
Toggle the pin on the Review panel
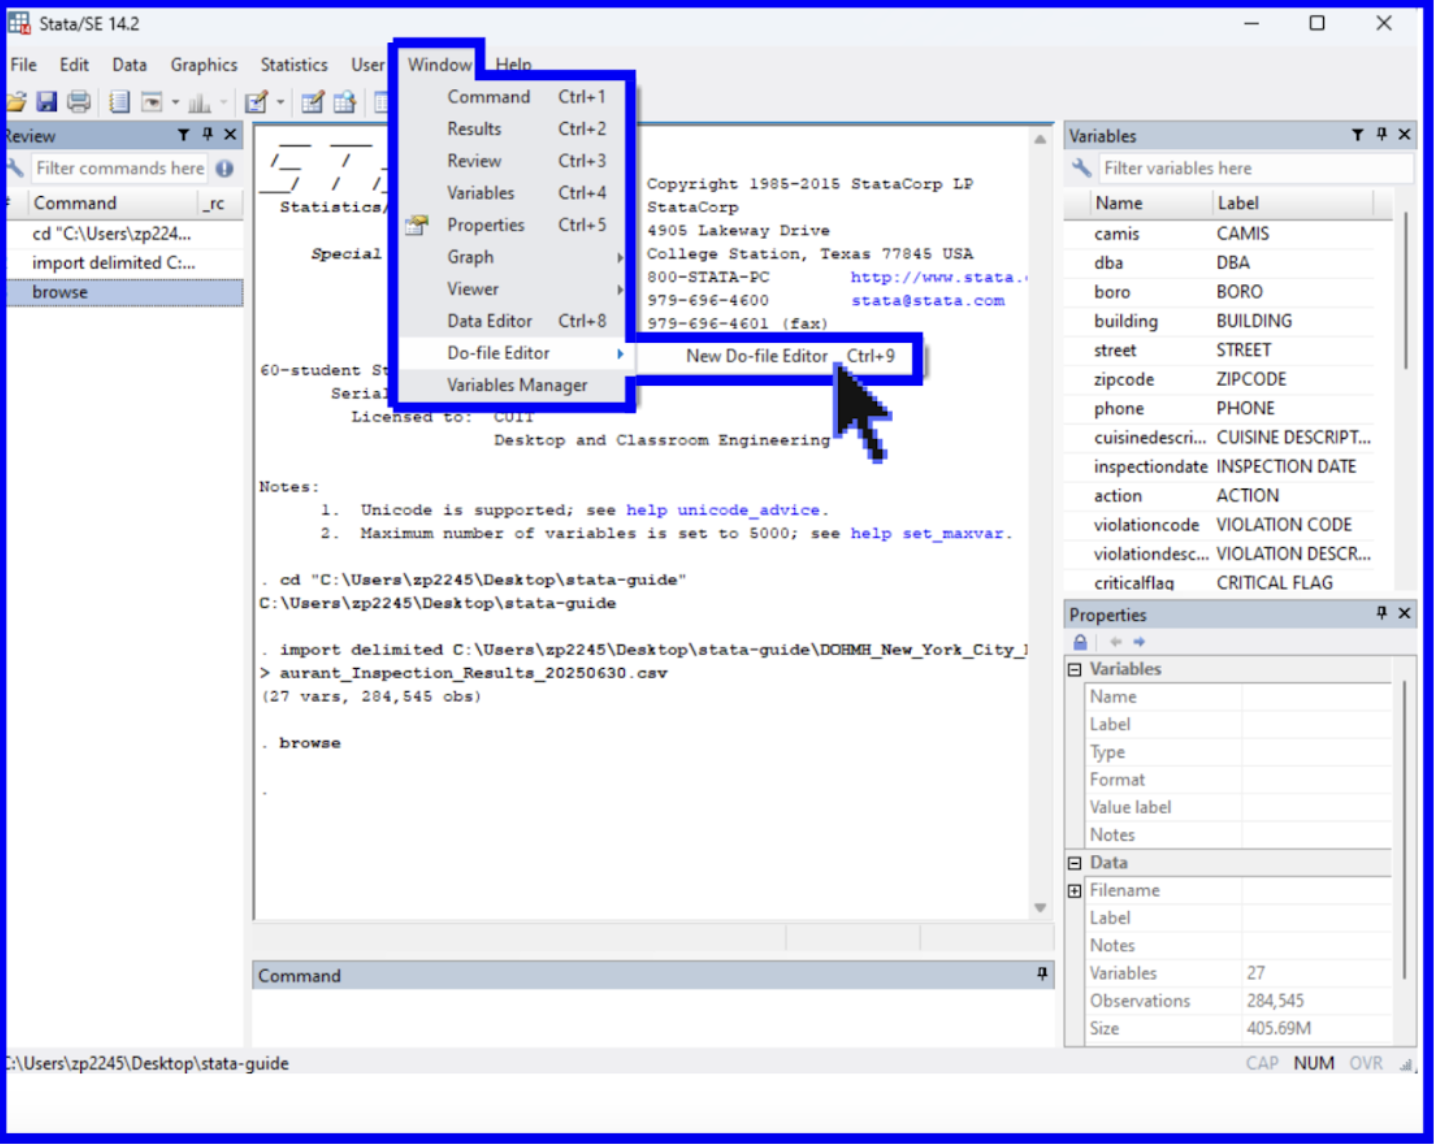207,135
